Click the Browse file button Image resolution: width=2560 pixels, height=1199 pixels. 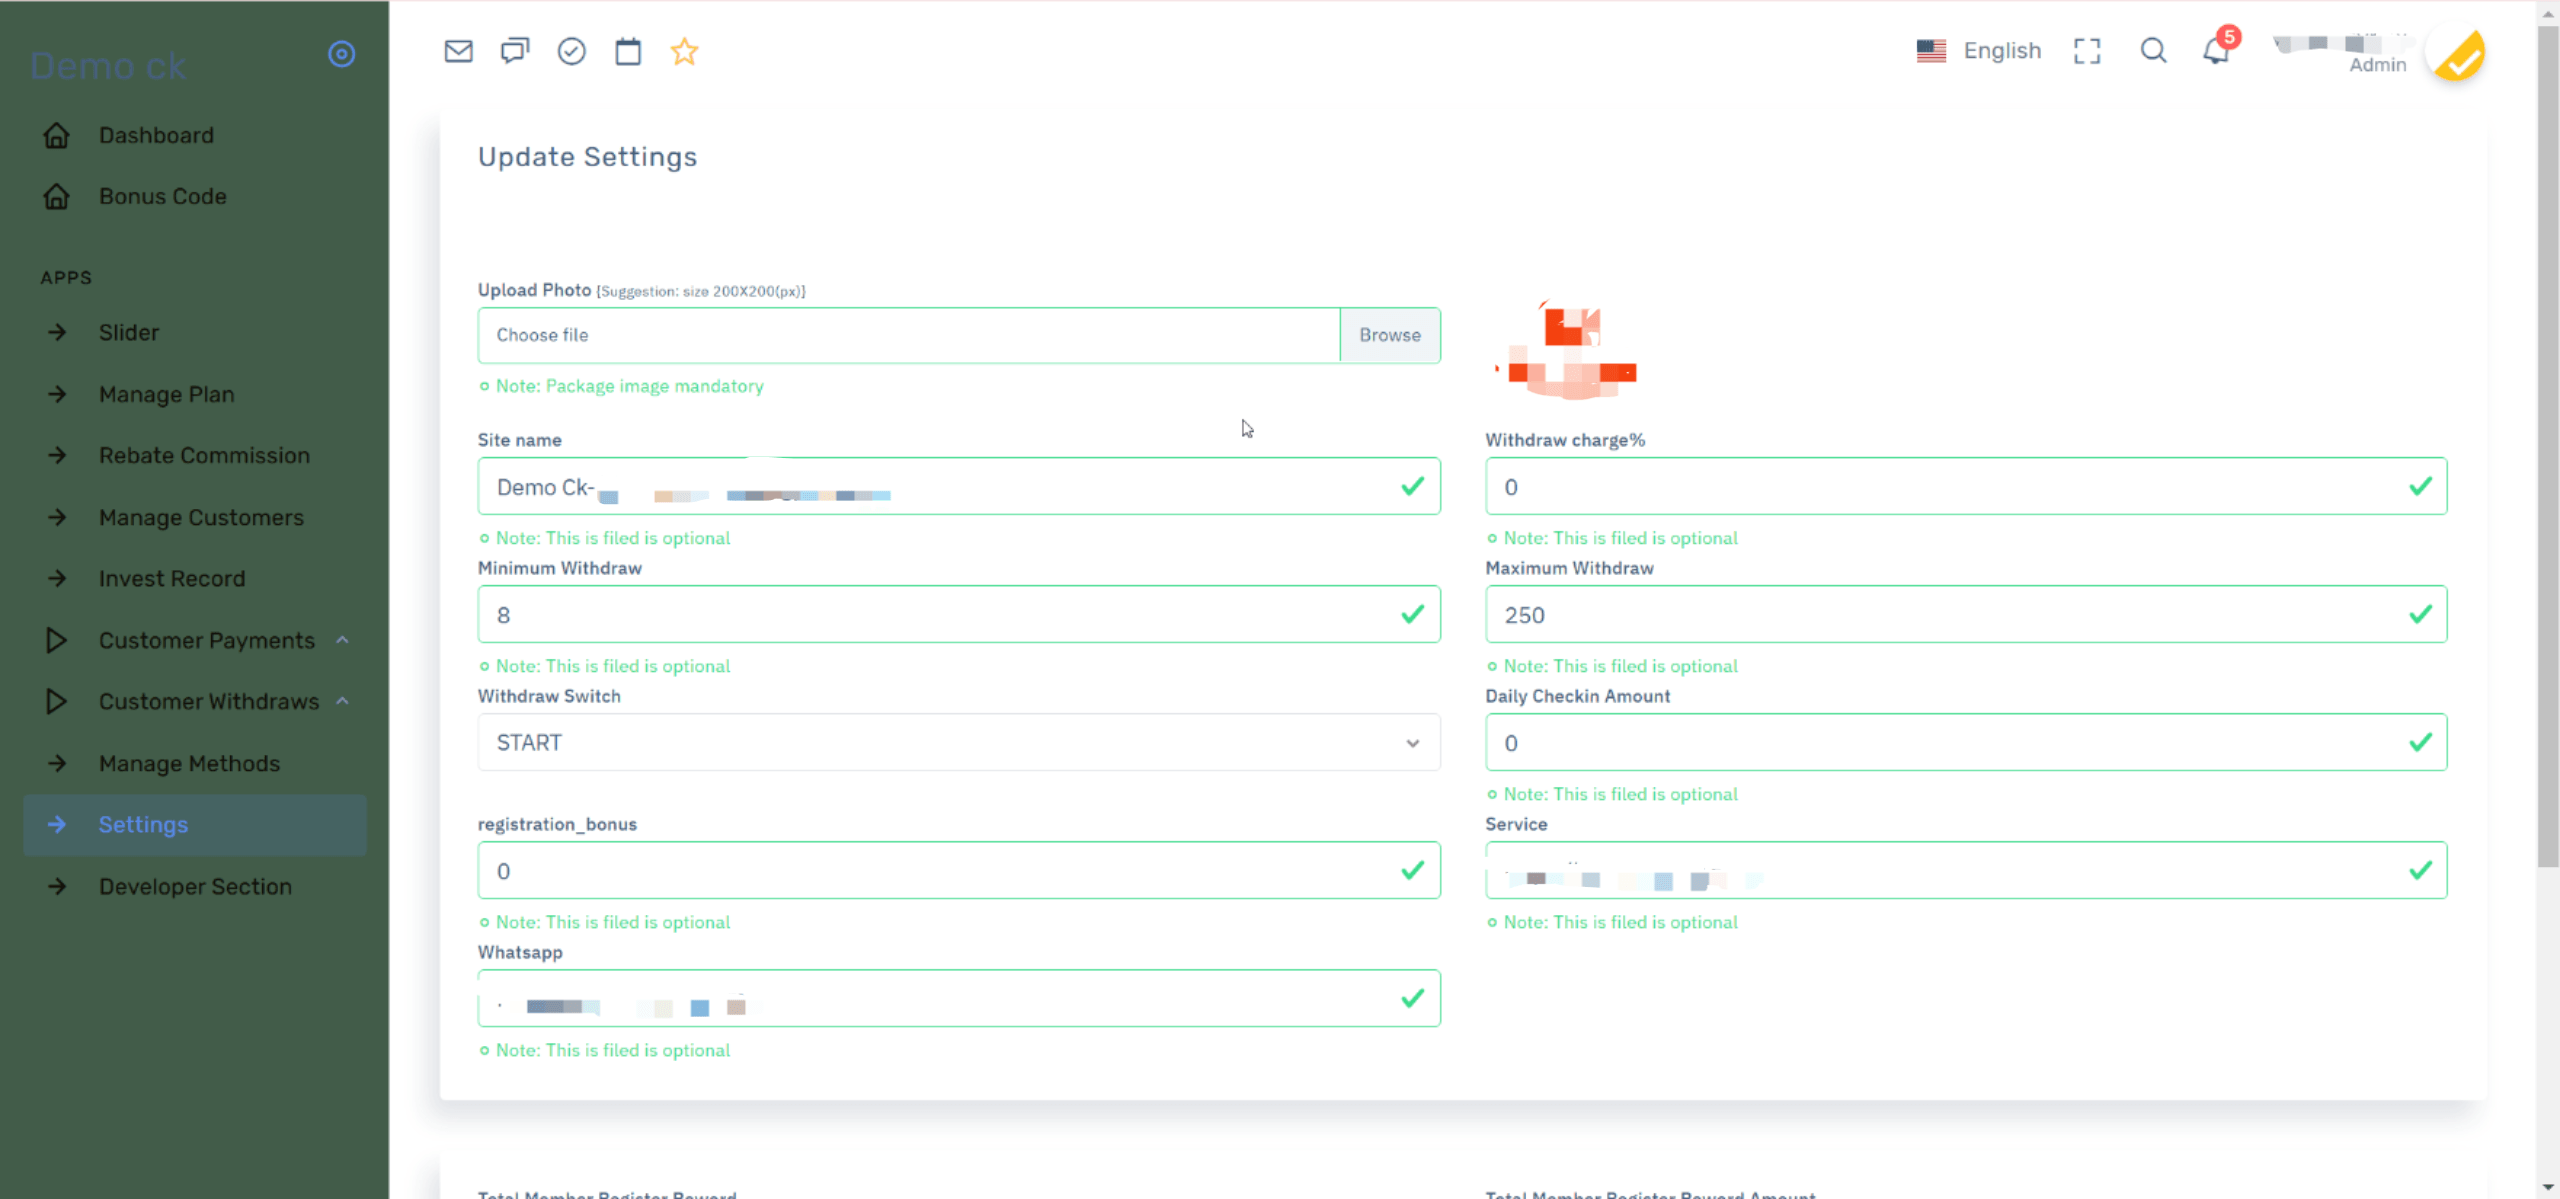coord(1389,335)
